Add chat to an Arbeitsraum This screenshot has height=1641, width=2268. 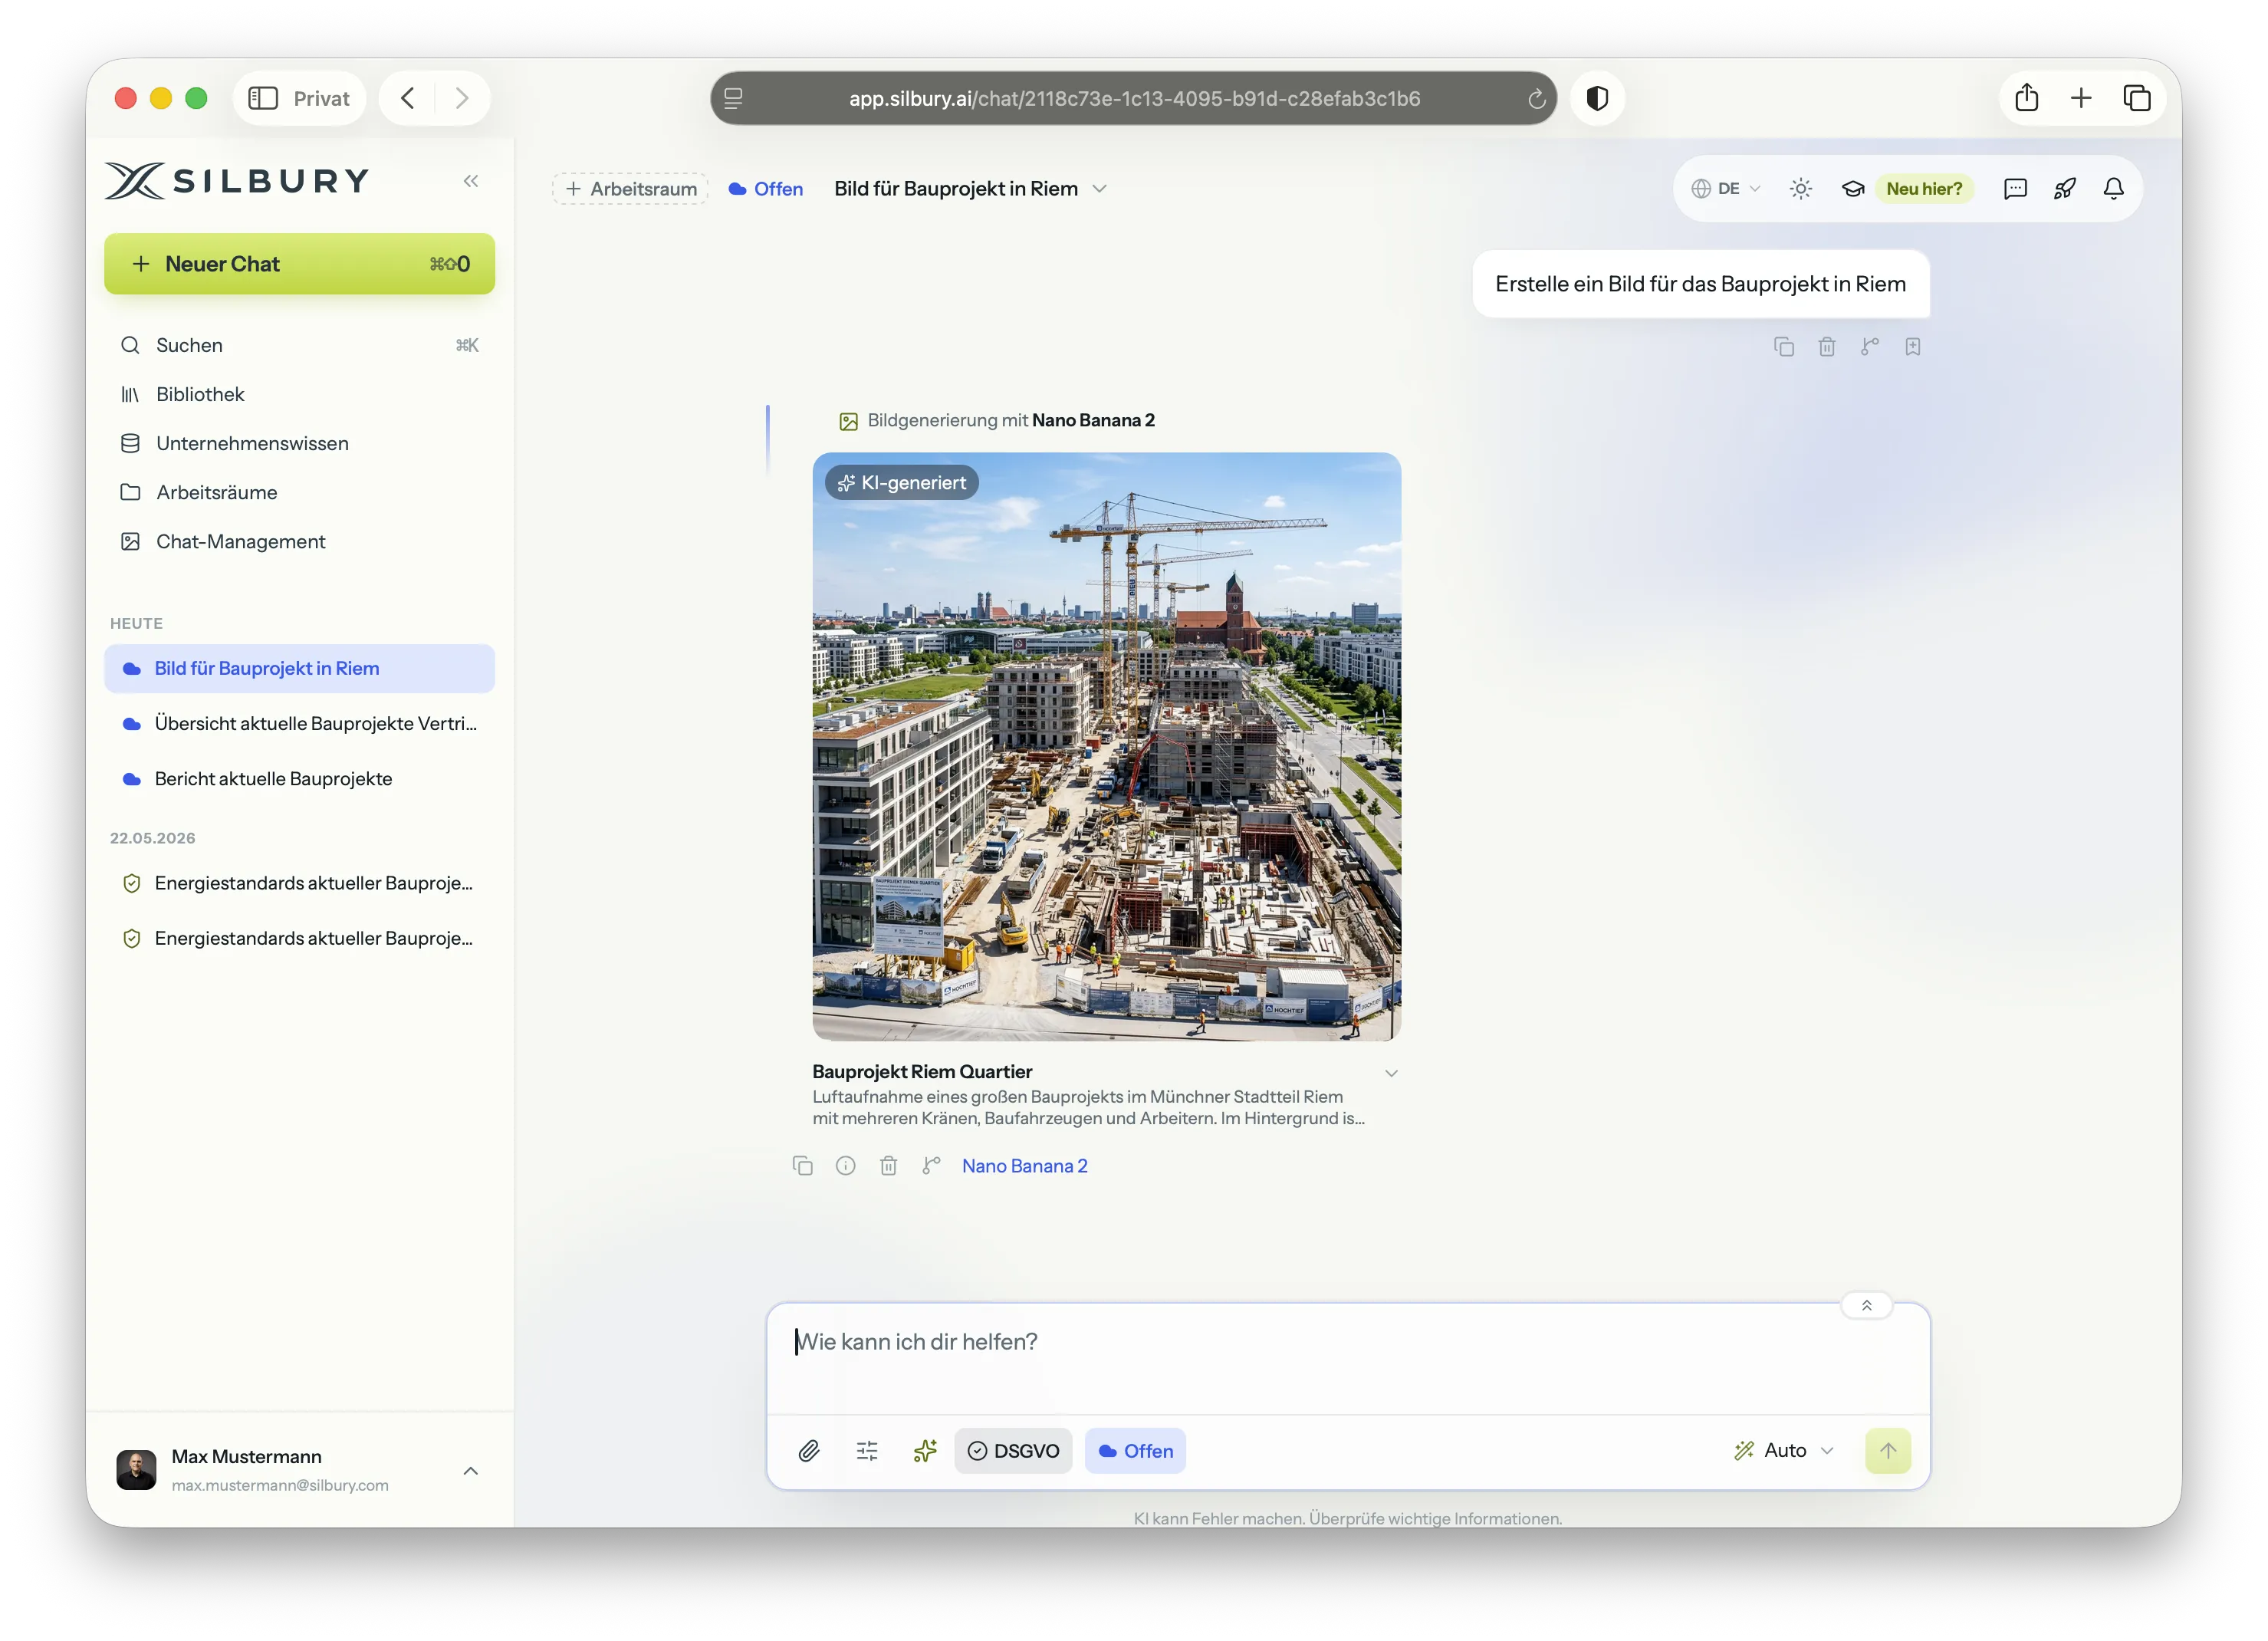(631, 189)
